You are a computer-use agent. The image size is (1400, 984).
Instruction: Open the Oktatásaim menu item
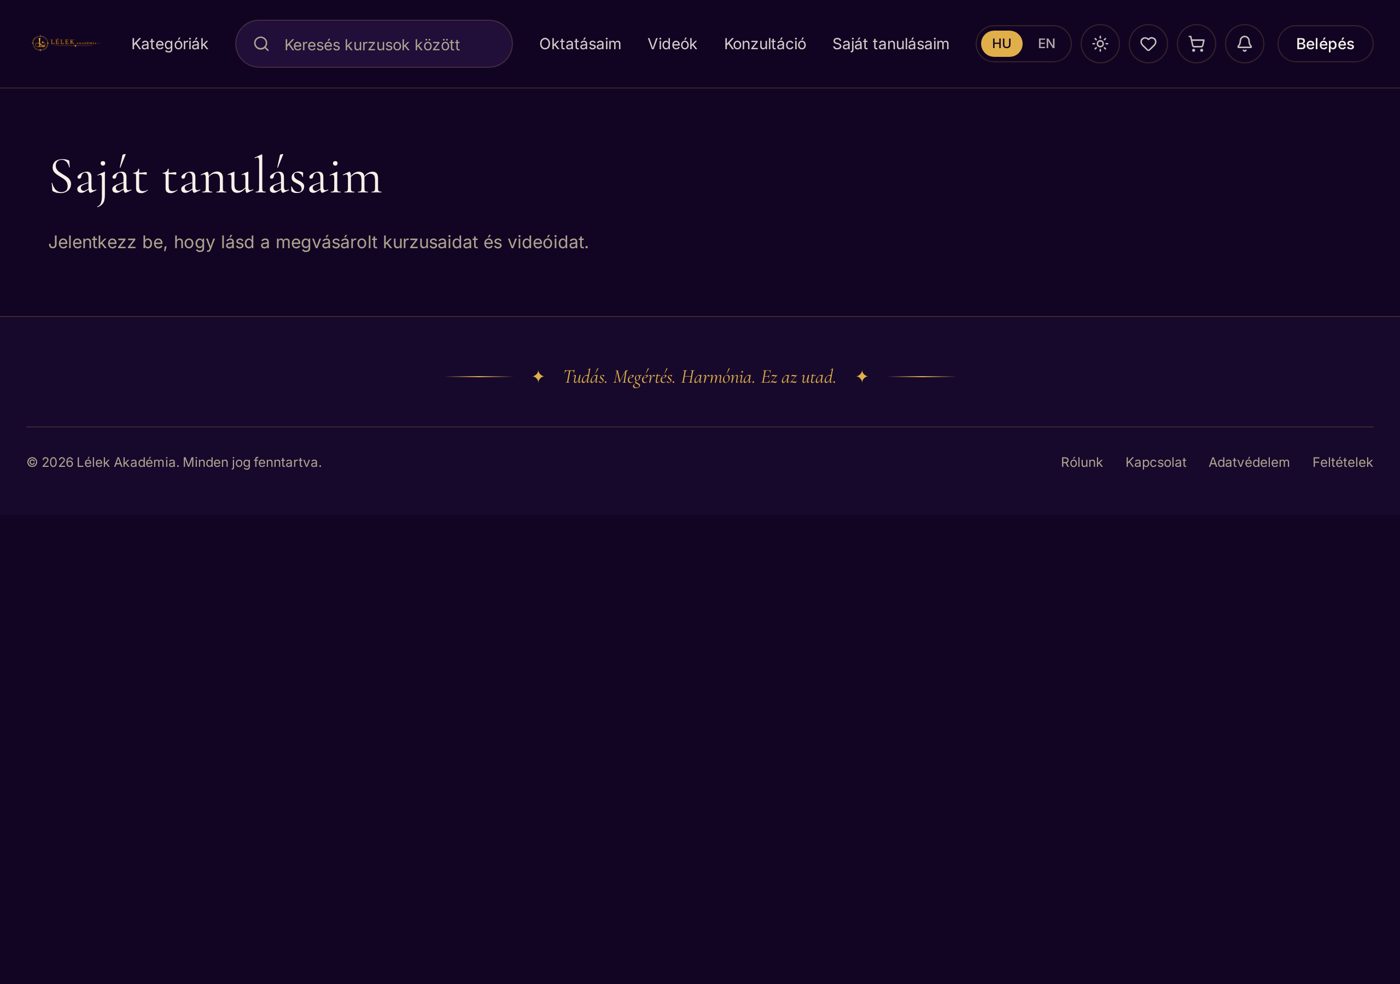[x=580, y=44]
